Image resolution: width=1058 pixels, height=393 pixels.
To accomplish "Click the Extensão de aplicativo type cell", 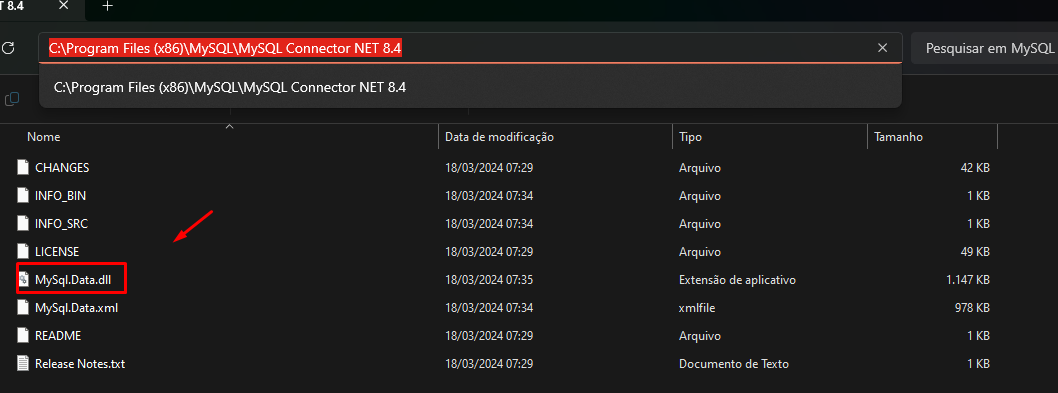I will tap(737, 280).
